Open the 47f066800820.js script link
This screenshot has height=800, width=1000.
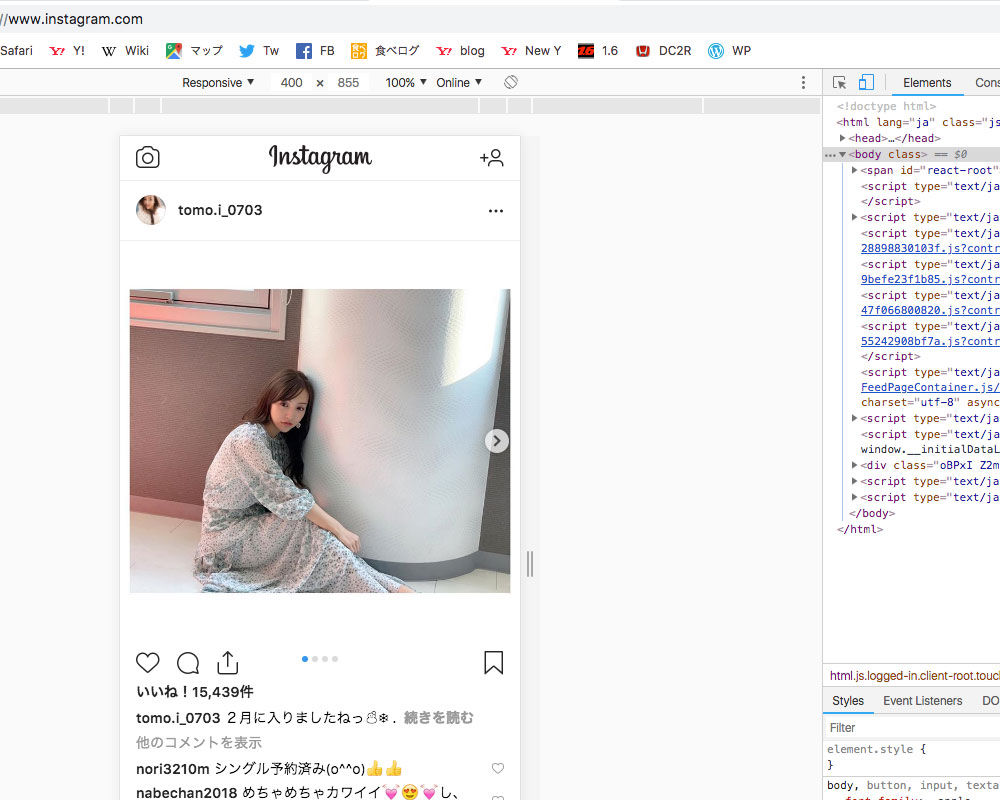[930, 310]
